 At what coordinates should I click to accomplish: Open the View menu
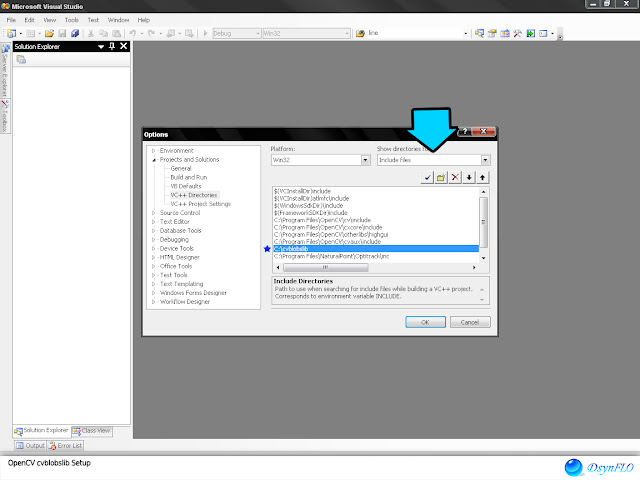49,20
